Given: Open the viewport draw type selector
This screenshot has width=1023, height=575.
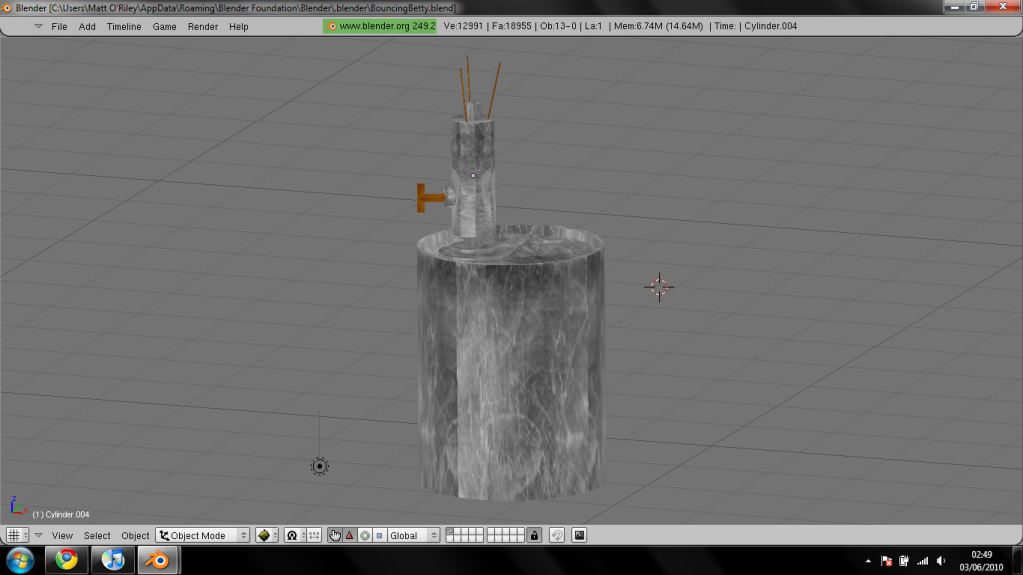Looking at the screenshot, I should coord(266,535).
